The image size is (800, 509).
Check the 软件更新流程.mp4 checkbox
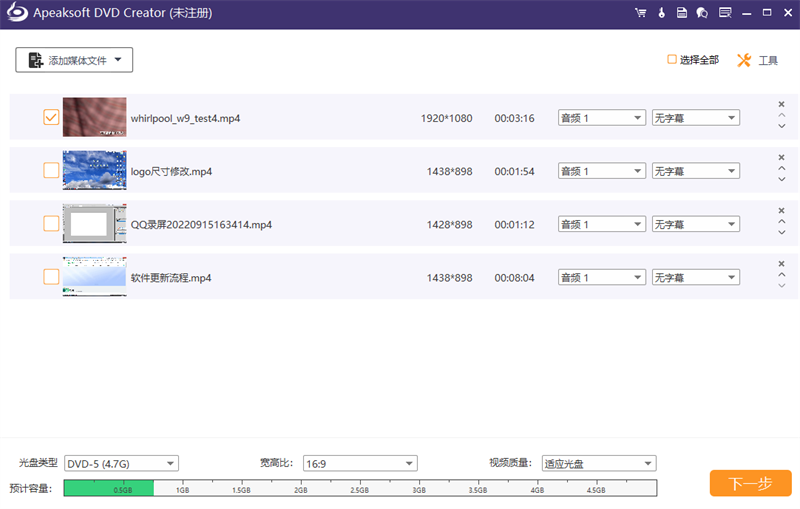tap(51, 276)
